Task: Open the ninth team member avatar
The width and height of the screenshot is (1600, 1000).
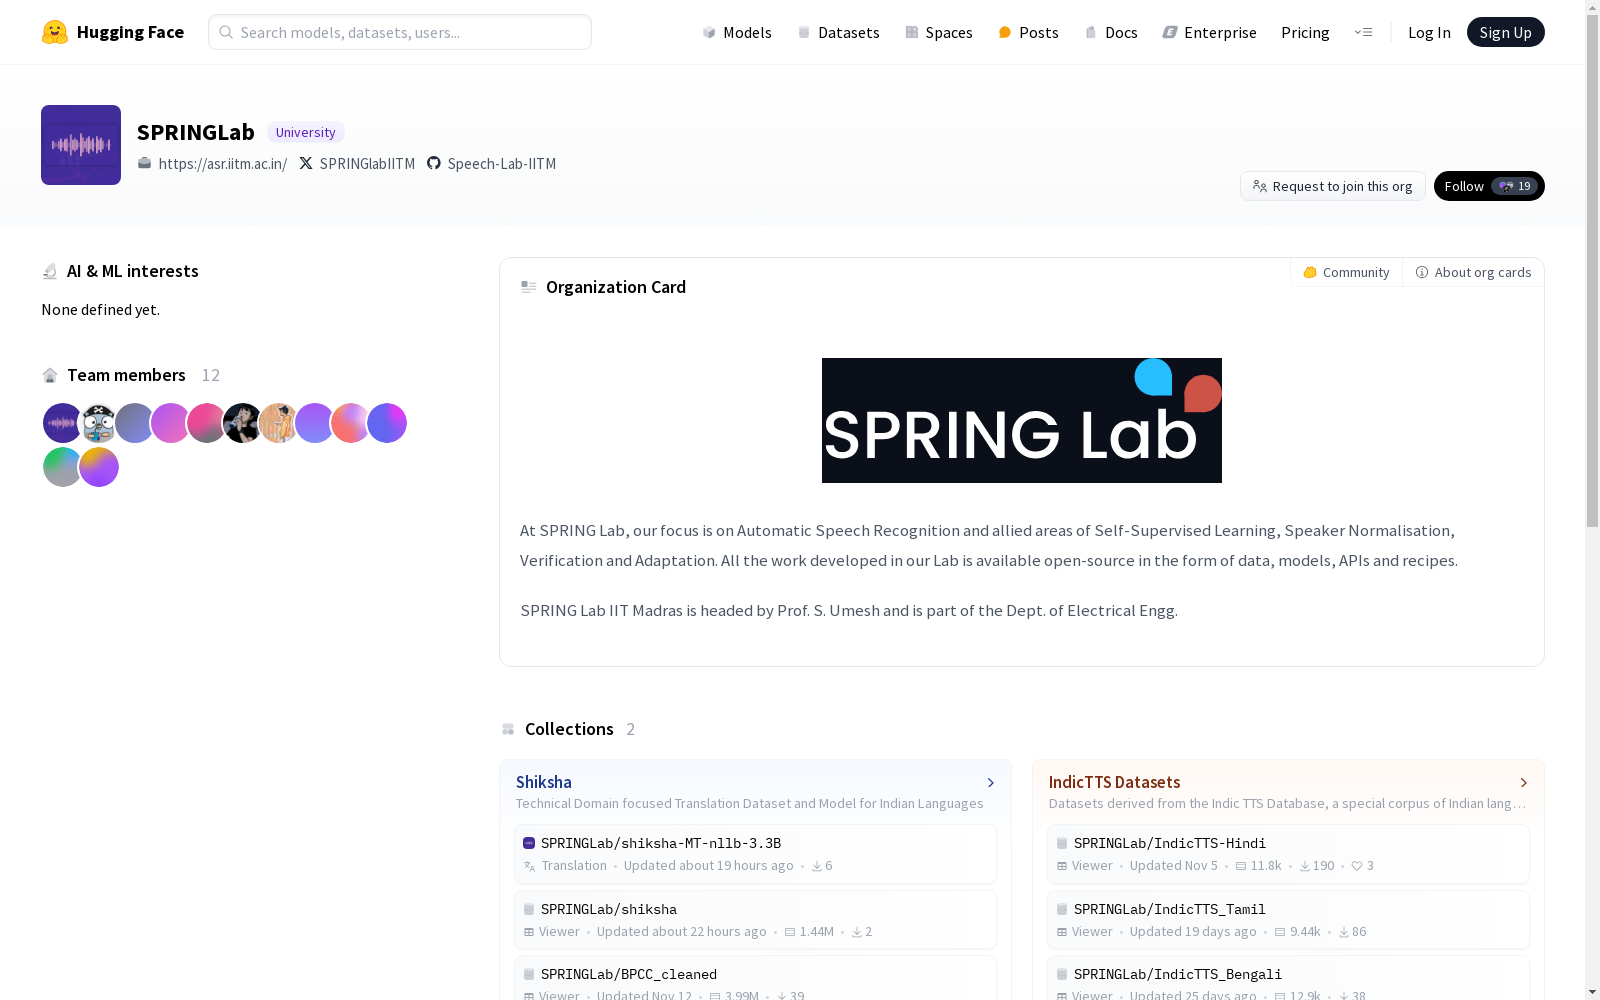Action: coord(350,423)
